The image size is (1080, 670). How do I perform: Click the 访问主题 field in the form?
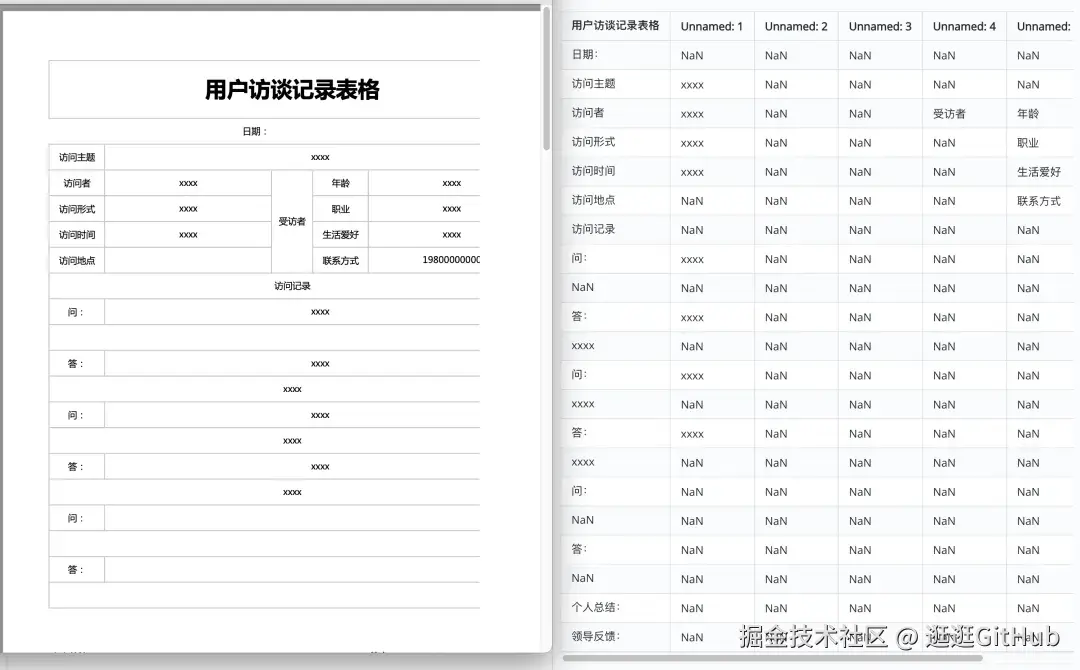[x=77, y=157]
